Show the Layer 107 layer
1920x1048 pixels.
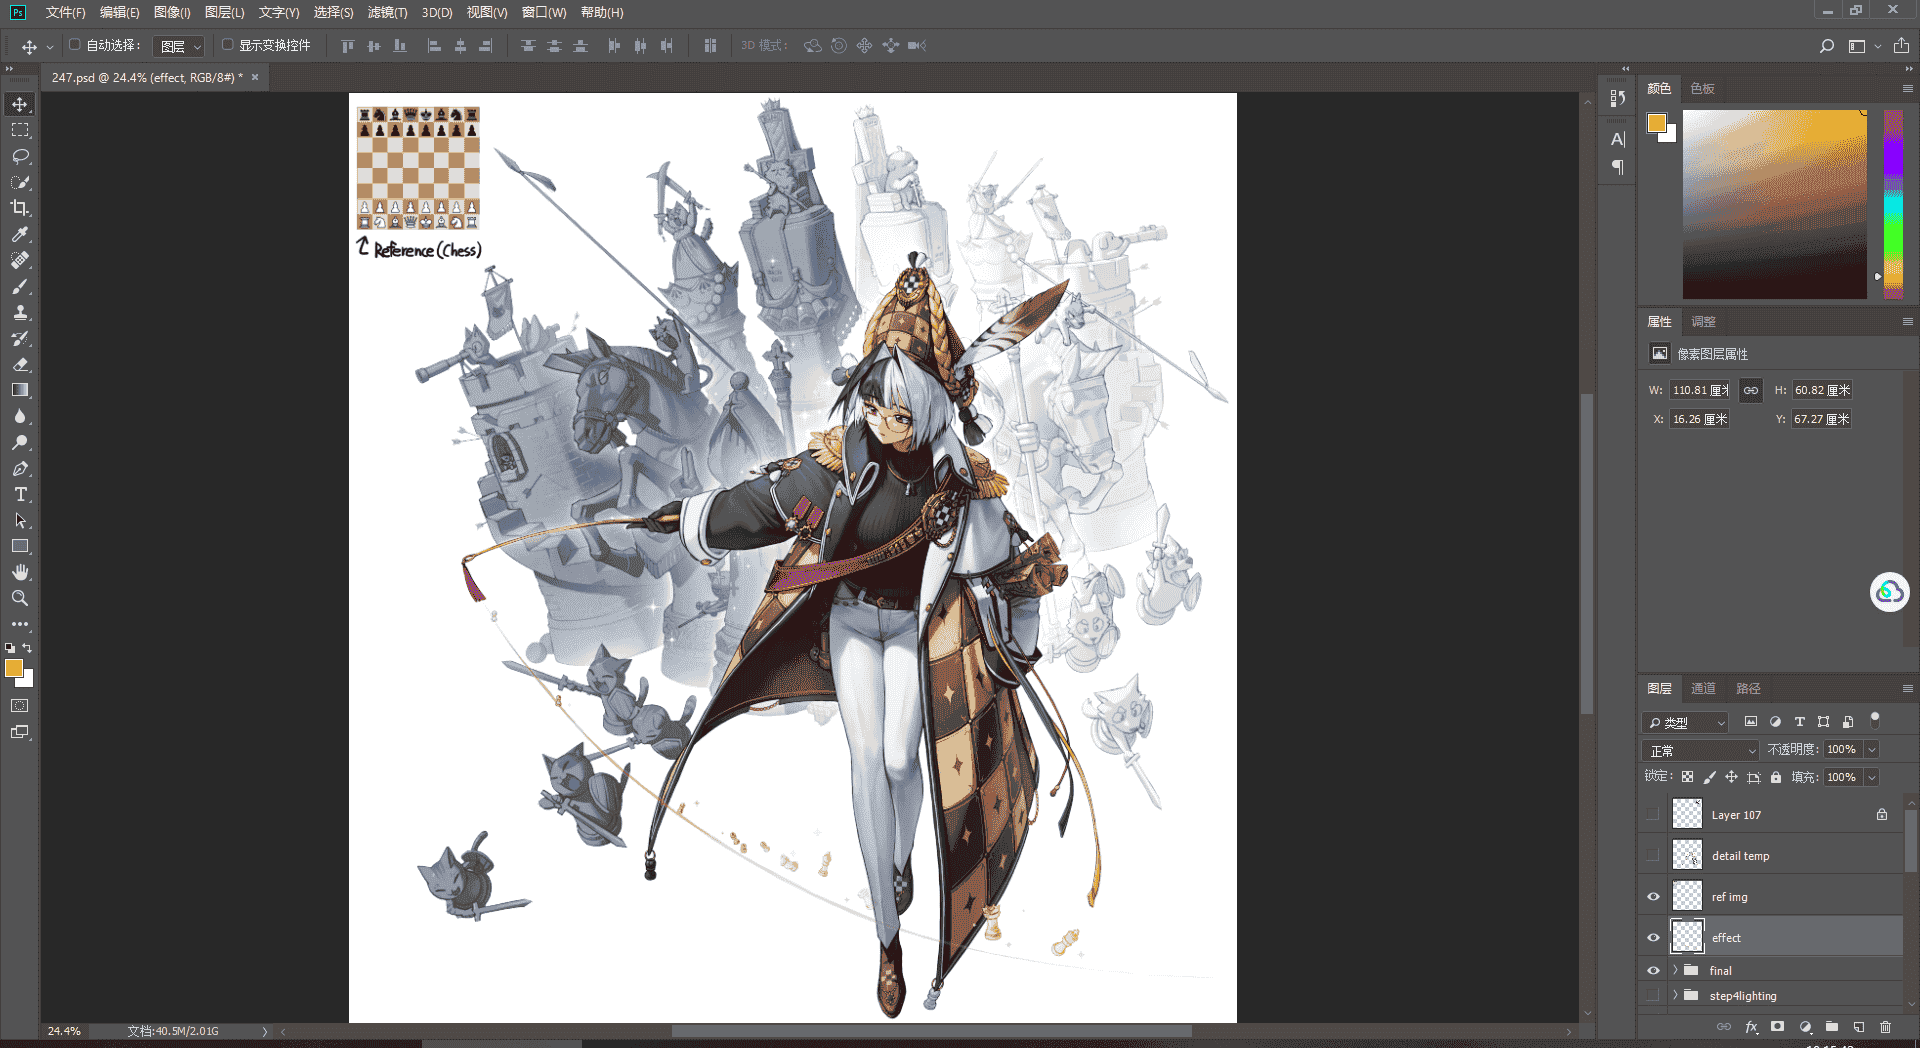[x=1653, y=815]
